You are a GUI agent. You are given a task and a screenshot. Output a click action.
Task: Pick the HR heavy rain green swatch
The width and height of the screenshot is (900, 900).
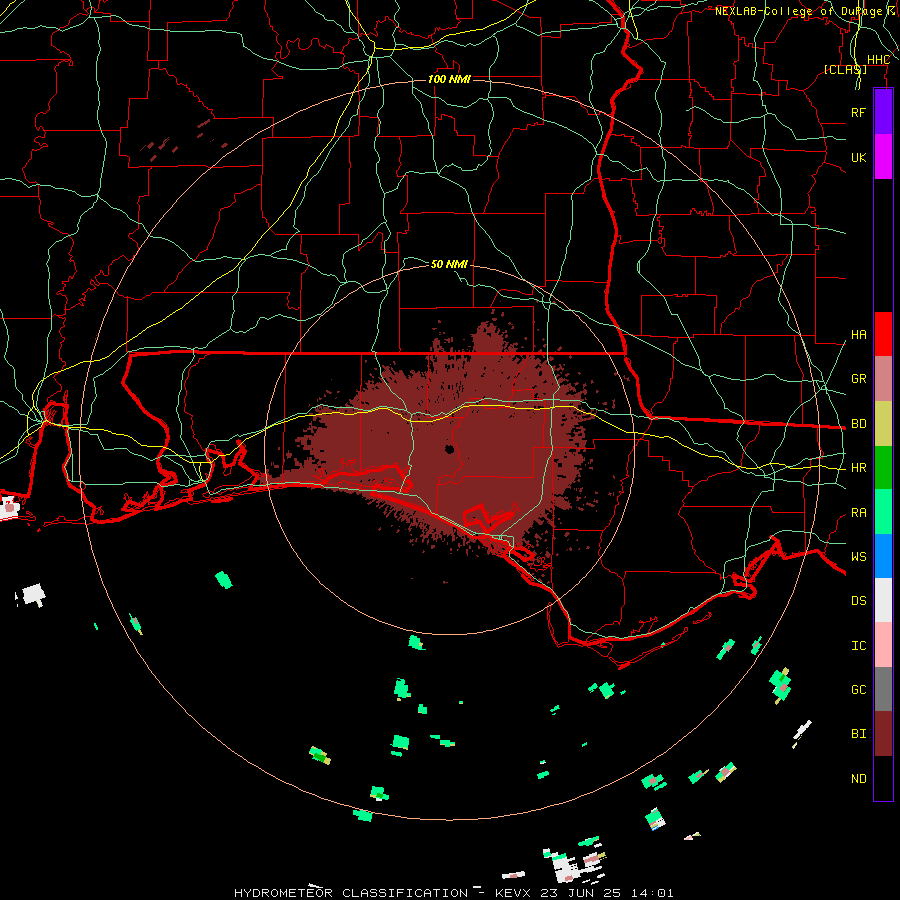click(883, 468)
